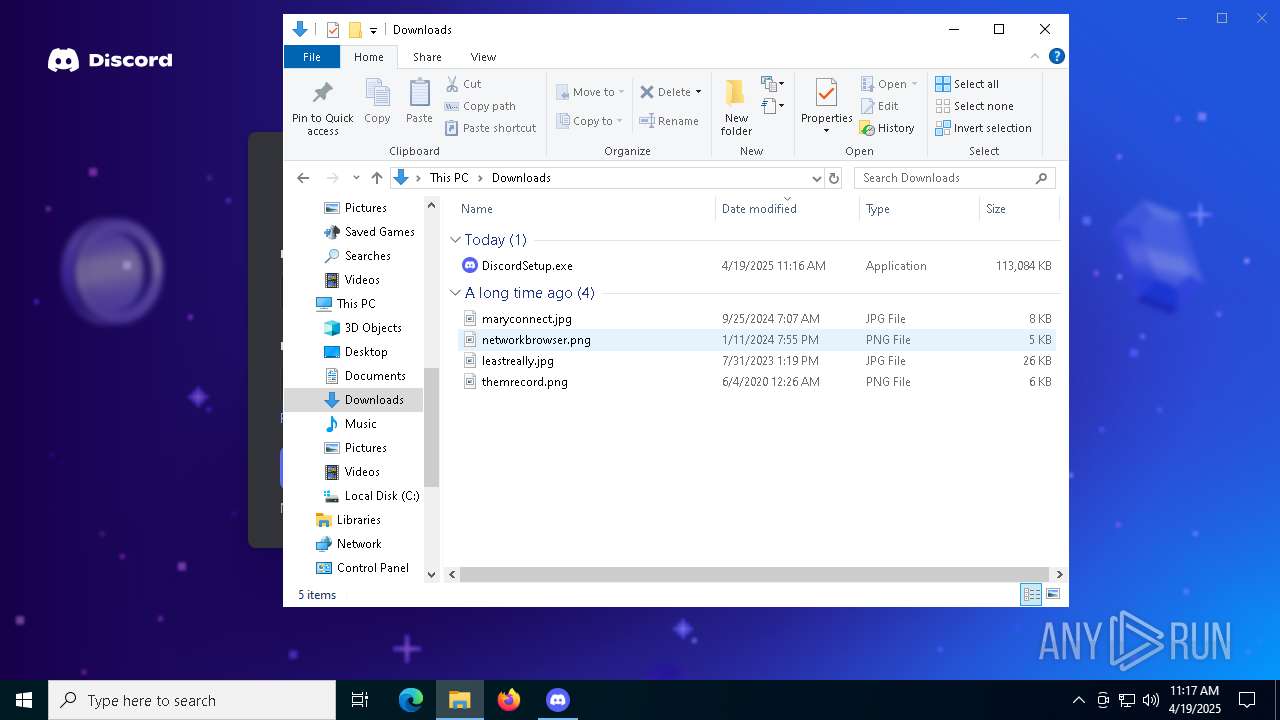Click This PC in address bar
1280x720 pixels.
tap(449, 178)
